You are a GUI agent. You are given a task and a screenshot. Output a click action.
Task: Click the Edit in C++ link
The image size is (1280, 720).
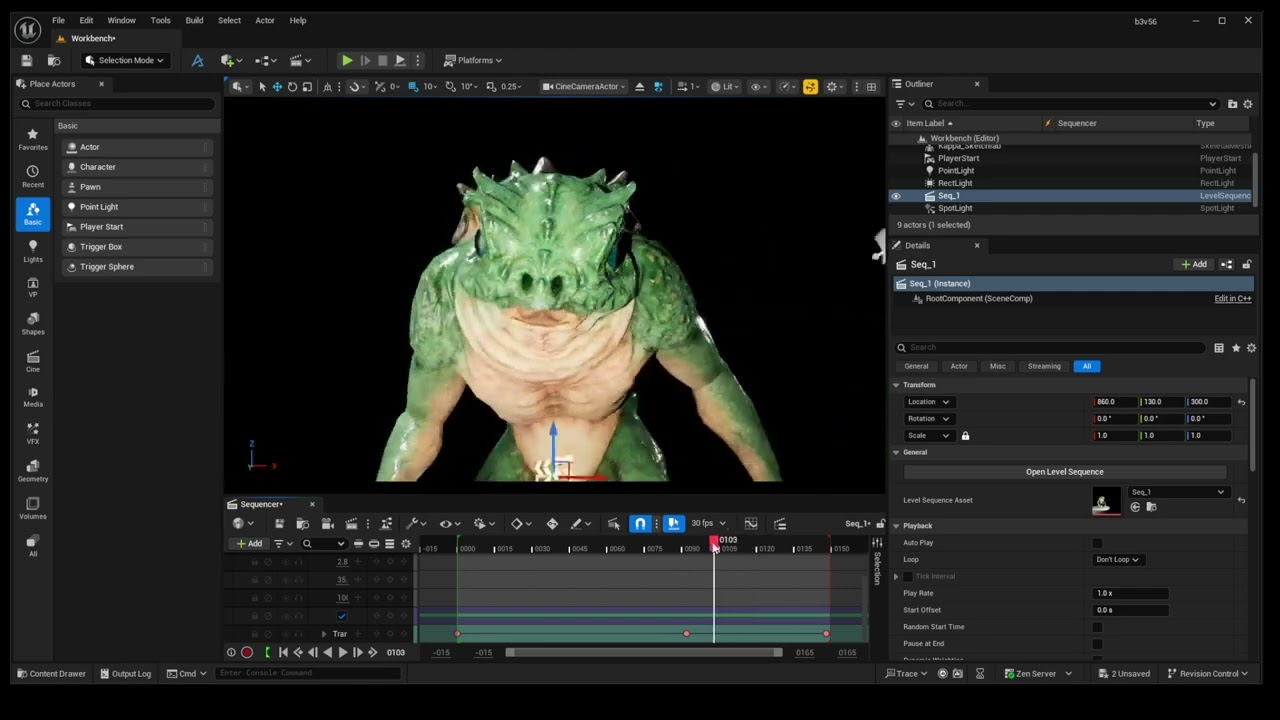(1232, 299)
